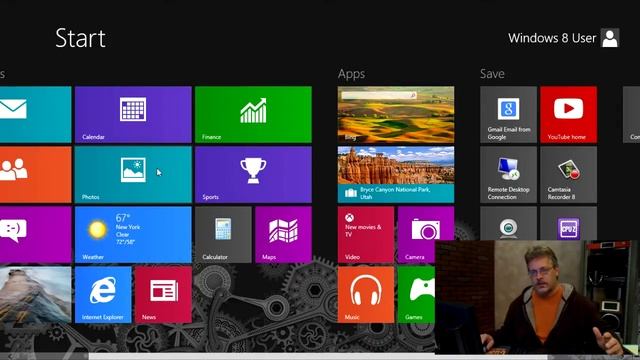Launch the Calculator tile
Screen dimensions: 640x360
click(223, 234)
